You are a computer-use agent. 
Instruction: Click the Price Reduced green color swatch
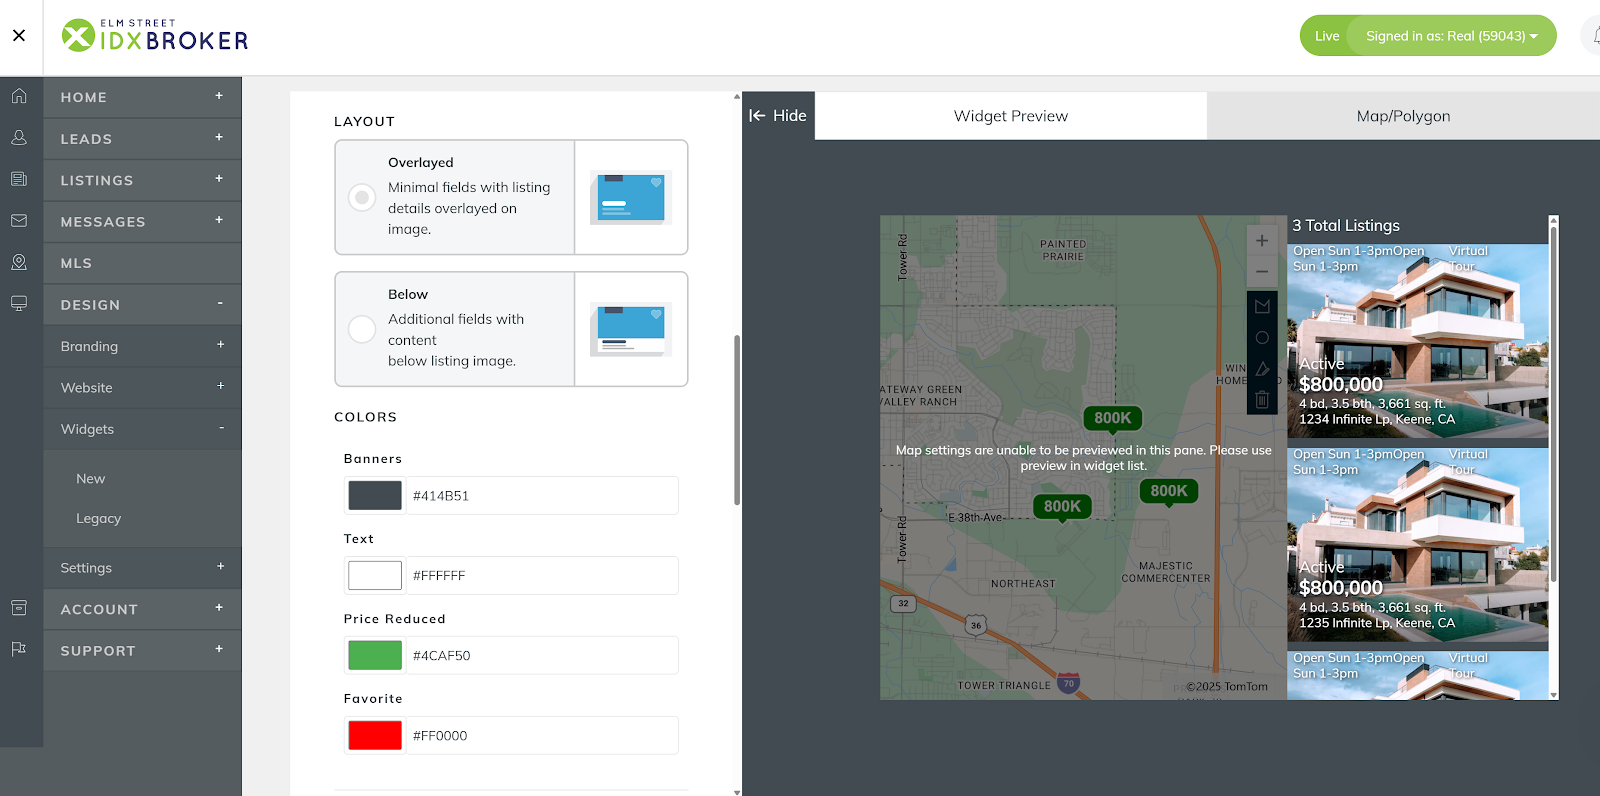pos(375,655)
